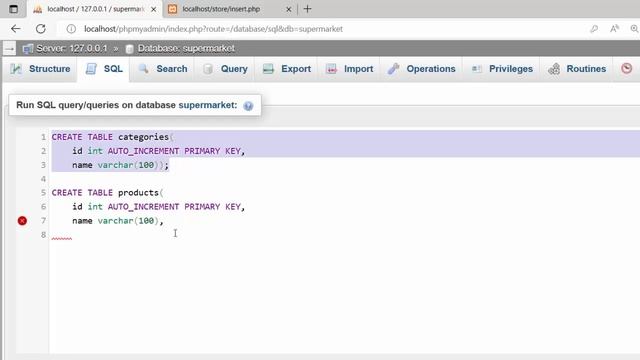This screenshot has height=360, width=640.
Task: Click the address bar URL
Action: pos(213,29)
